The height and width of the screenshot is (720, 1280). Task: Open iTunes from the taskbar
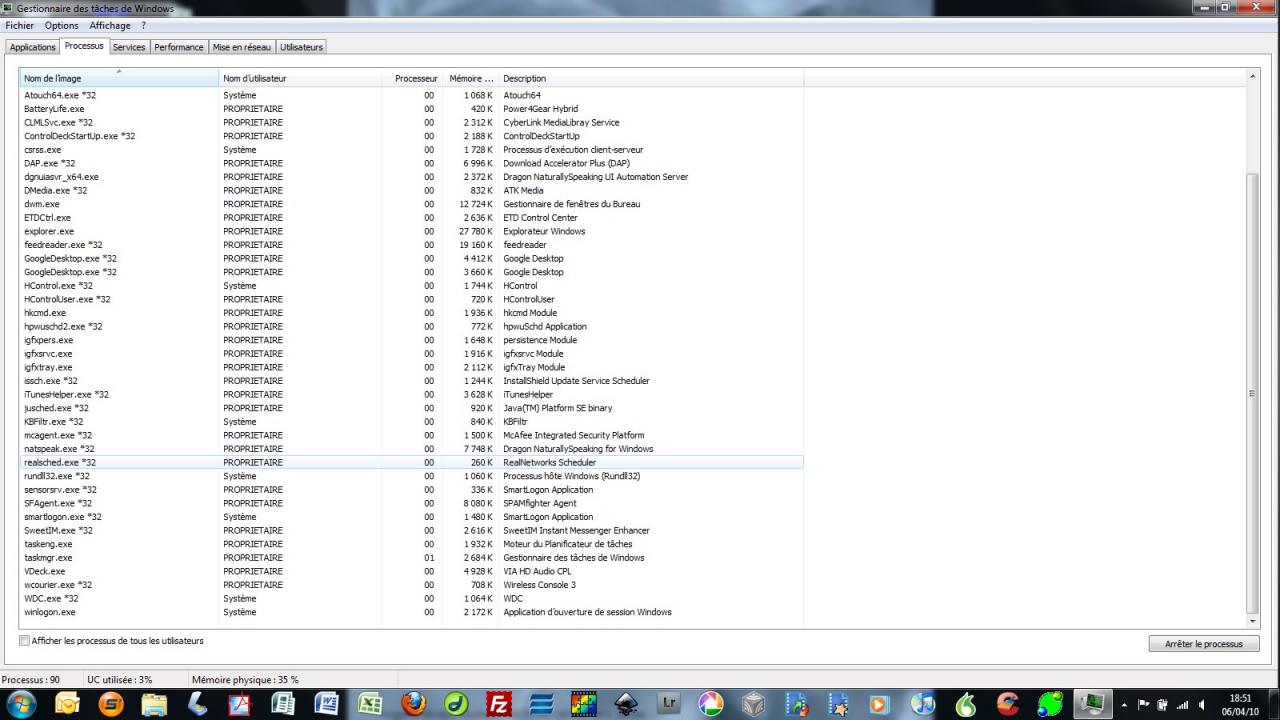coord(922,704)
